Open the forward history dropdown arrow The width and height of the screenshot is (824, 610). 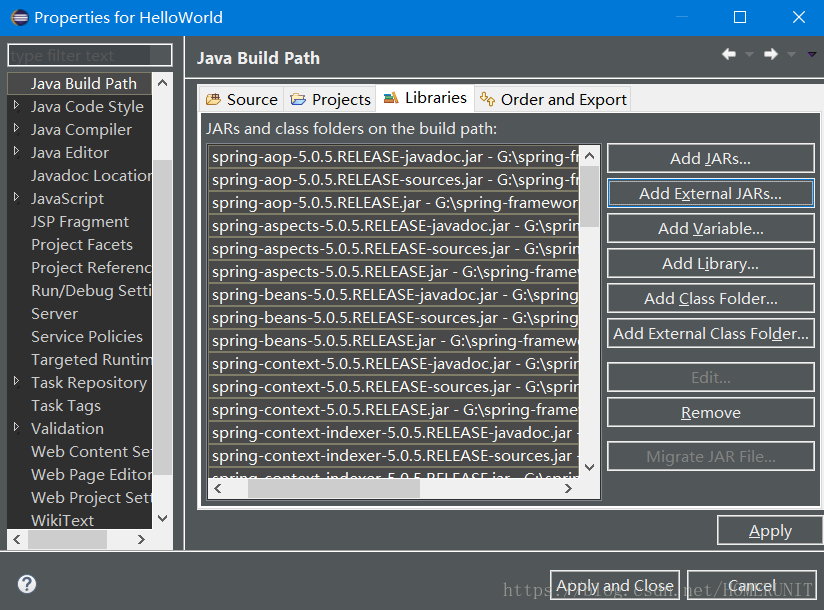pyautogui.click(x=791, y=54)
